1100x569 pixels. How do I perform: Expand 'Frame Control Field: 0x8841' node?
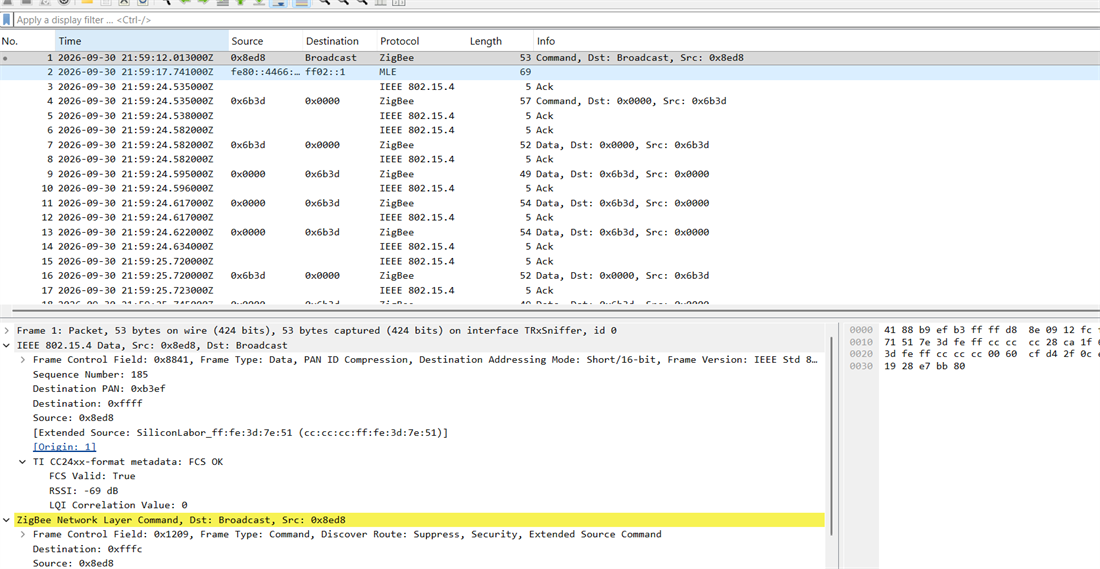[x=23, y=360]
